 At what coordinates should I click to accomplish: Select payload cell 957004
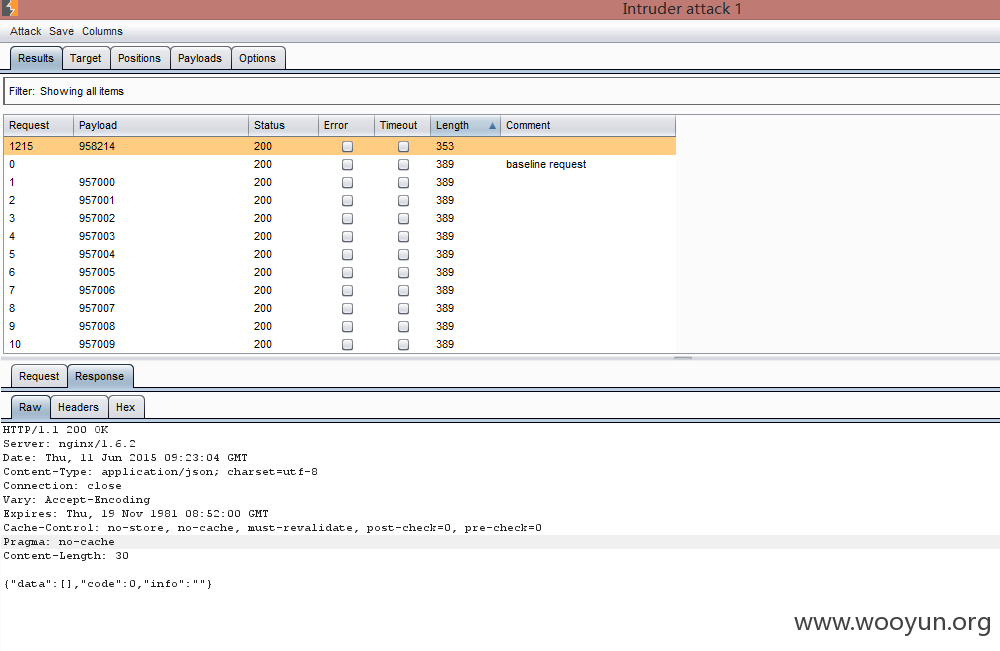coord(97,254)
